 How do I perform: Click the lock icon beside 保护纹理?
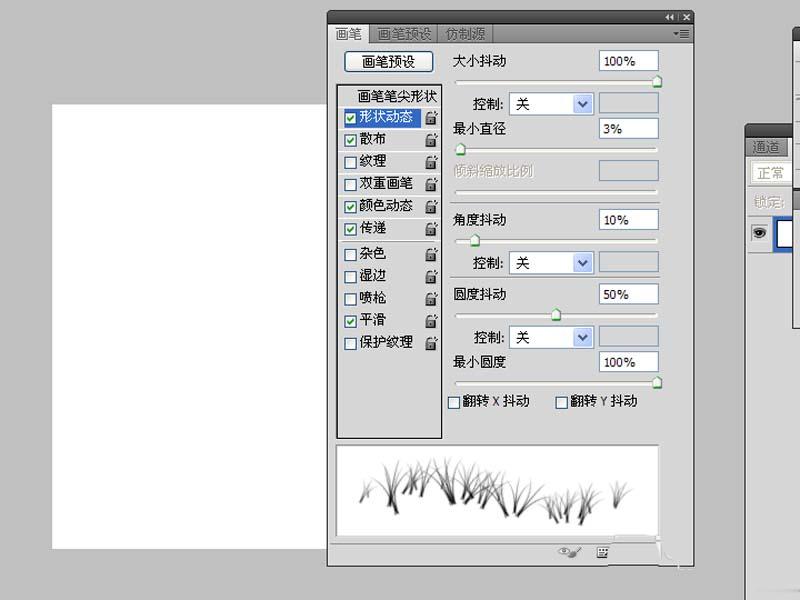coord(431,343)
